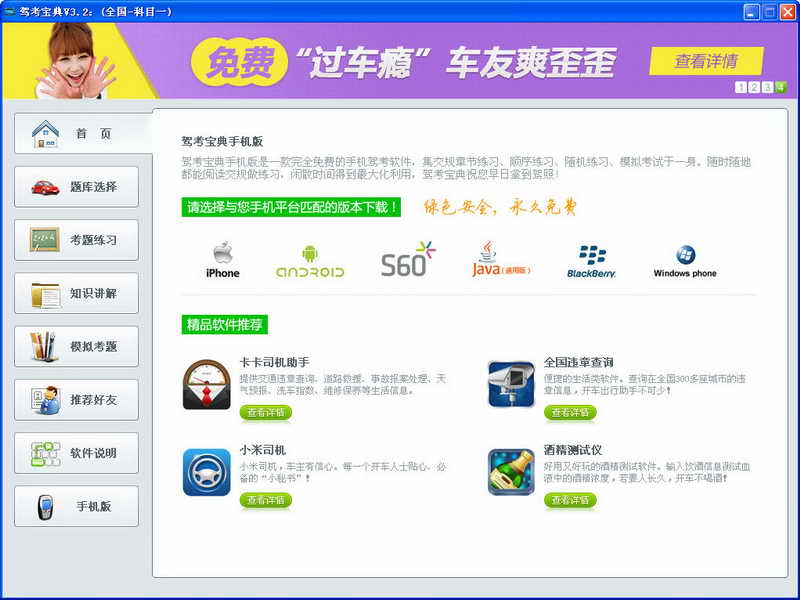Click the 全国违章查询 camera icon

tap(511, 384)
